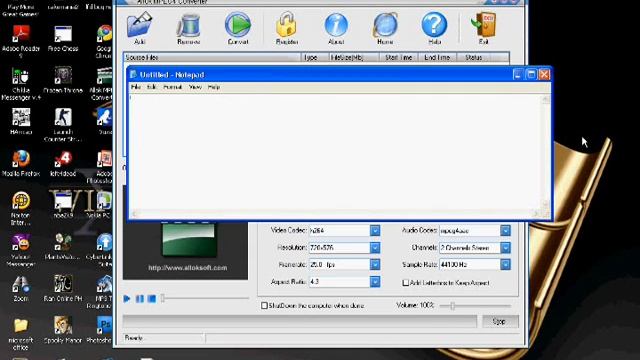Open Chikka Messenger desktop icon

[x=21, y=84]
